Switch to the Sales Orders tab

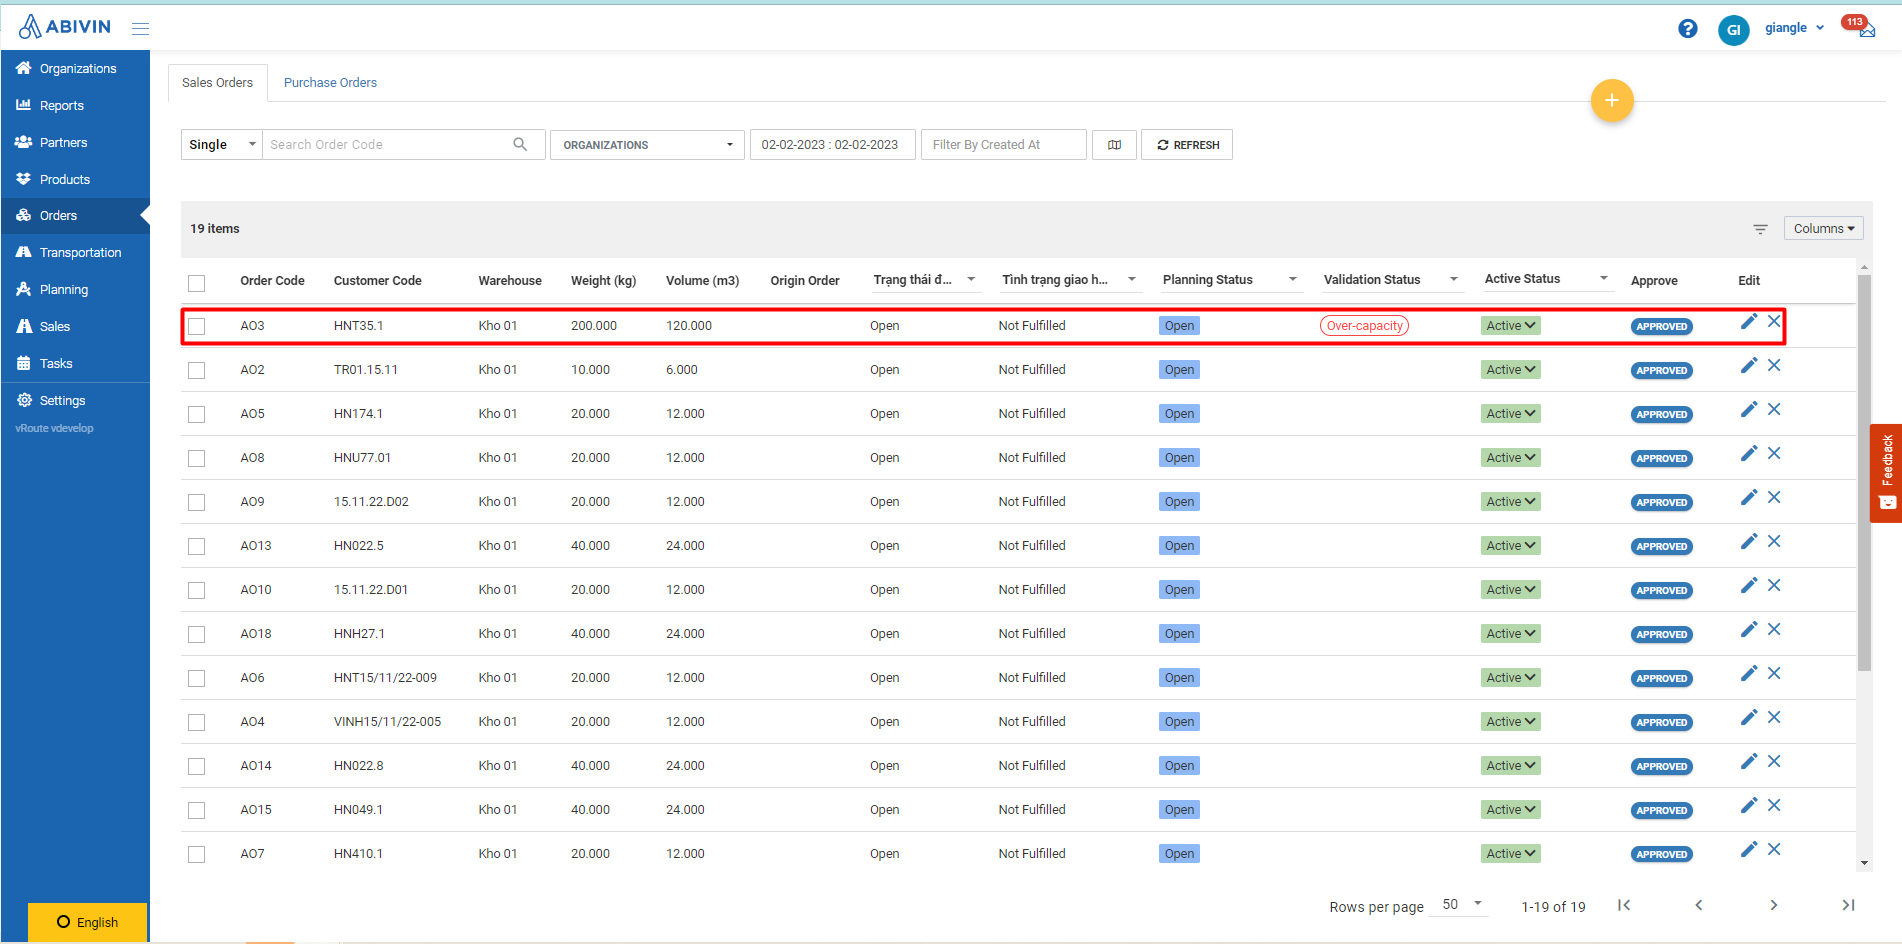(x=217, y=83)
